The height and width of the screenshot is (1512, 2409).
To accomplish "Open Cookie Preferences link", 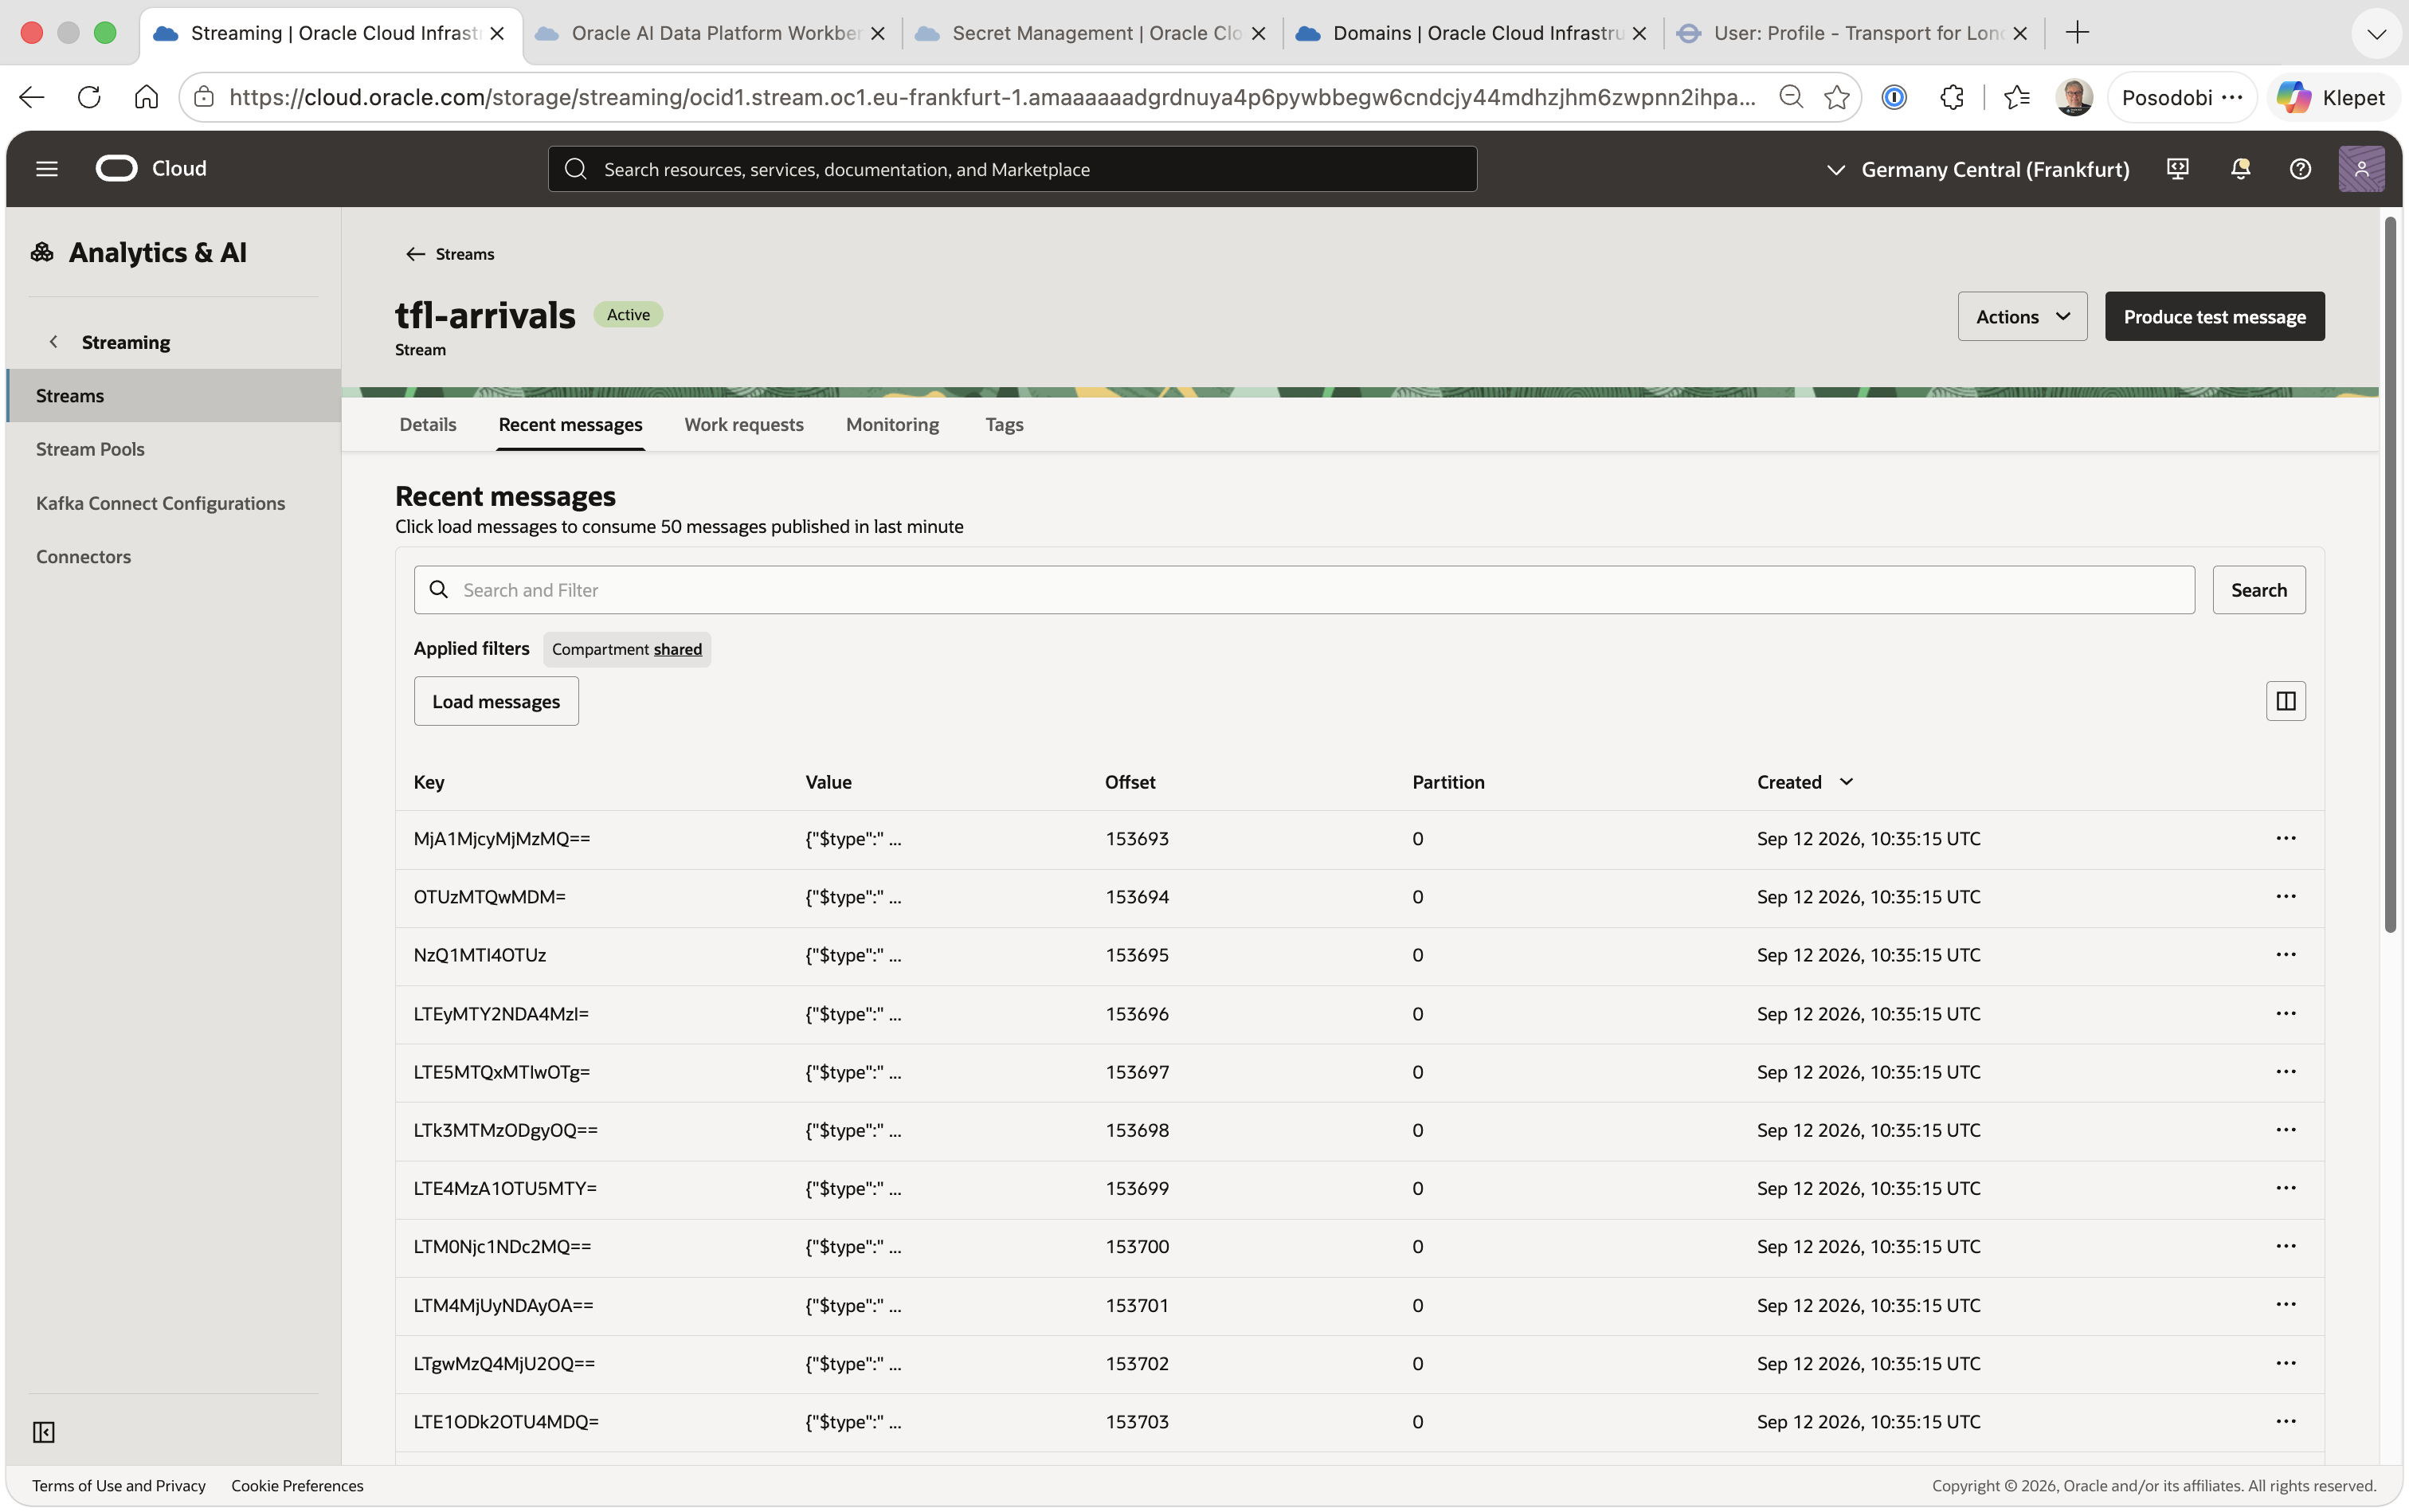I will [x=297, y=1485].
